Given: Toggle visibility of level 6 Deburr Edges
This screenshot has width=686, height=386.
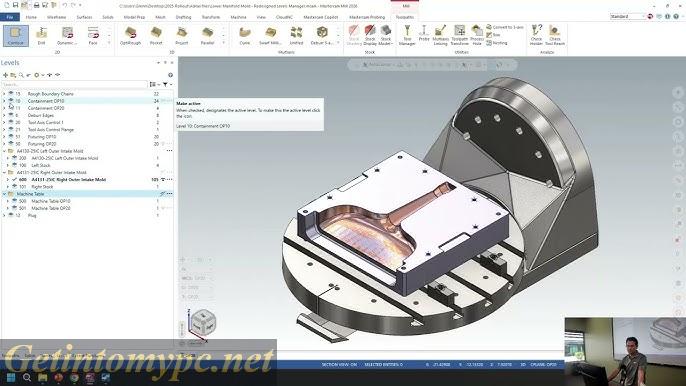Looking at the screenshot, I should [11, 115].
